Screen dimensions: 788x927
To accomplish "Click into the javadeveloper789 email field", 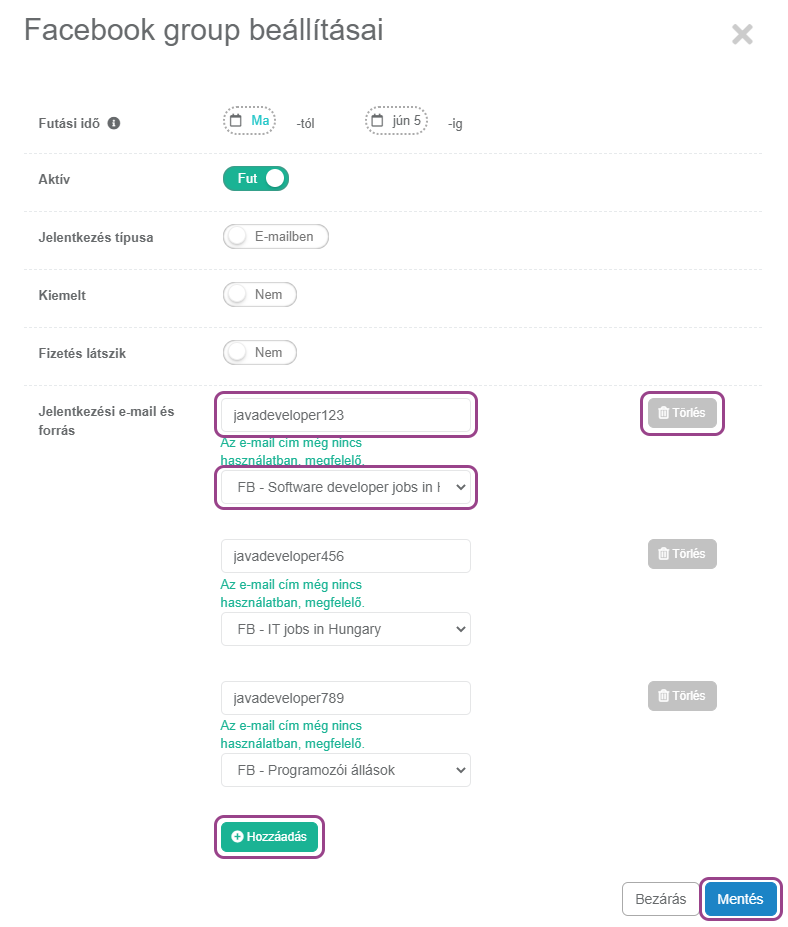I will pyautogui.click(x=345, y=698).
